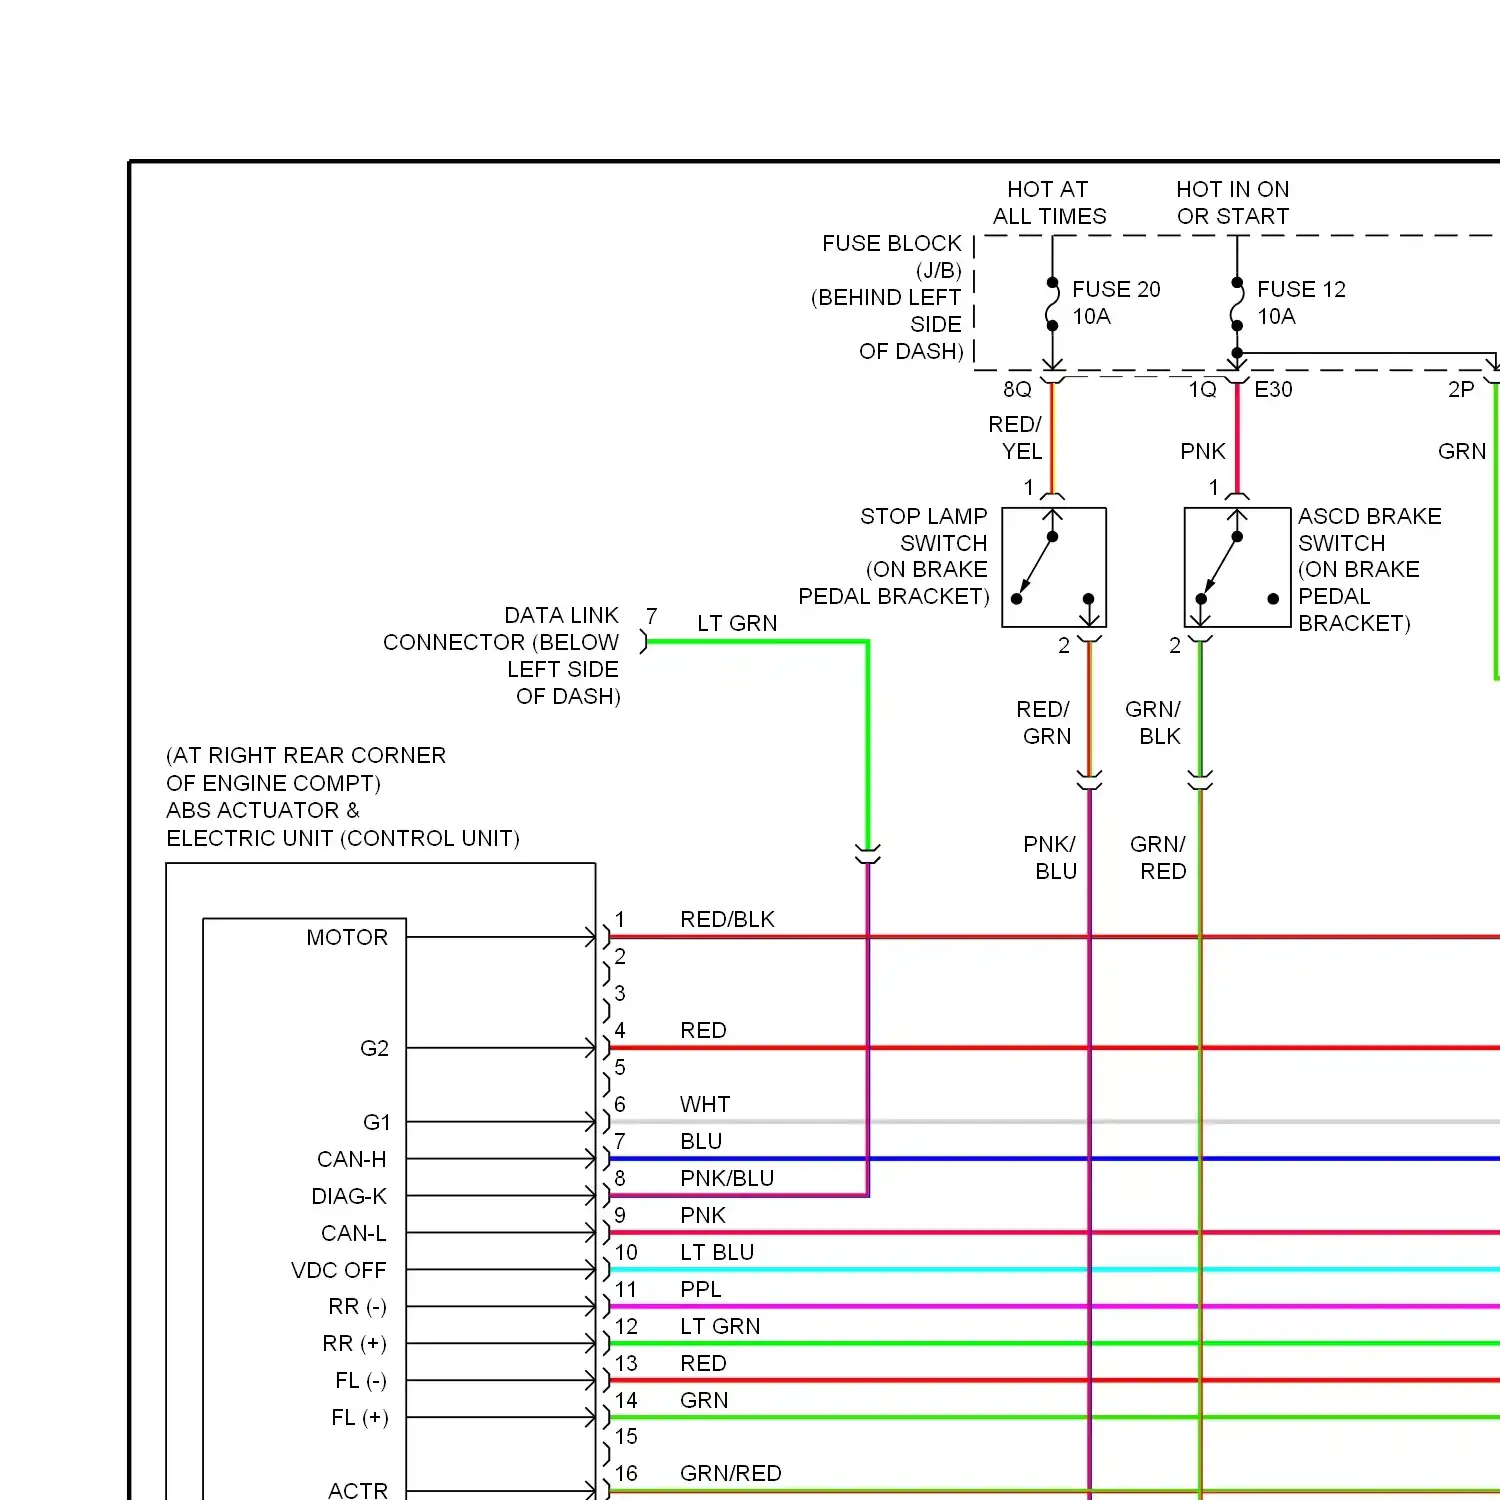Click the CAN-H terminal label
The height and width of the screenshot is (1500, 1500).
coord(351,1160)
